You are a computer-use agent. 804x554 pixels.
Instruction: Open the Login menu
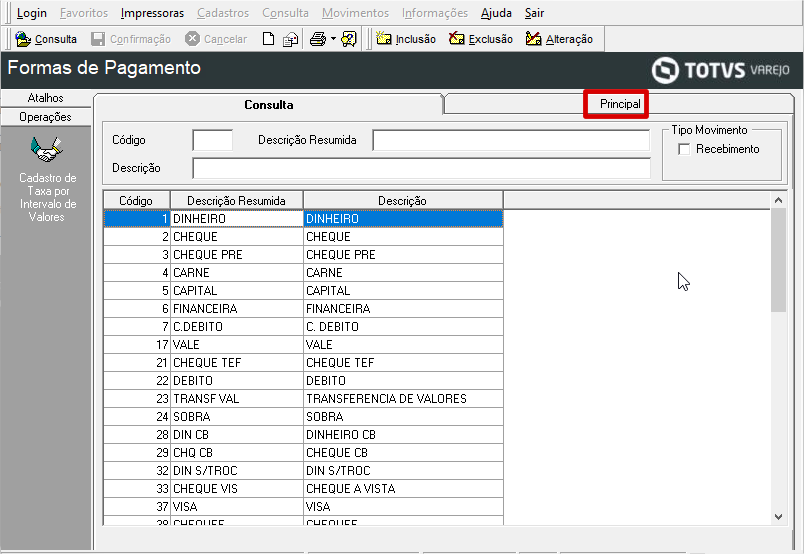[x=31, y=13]
